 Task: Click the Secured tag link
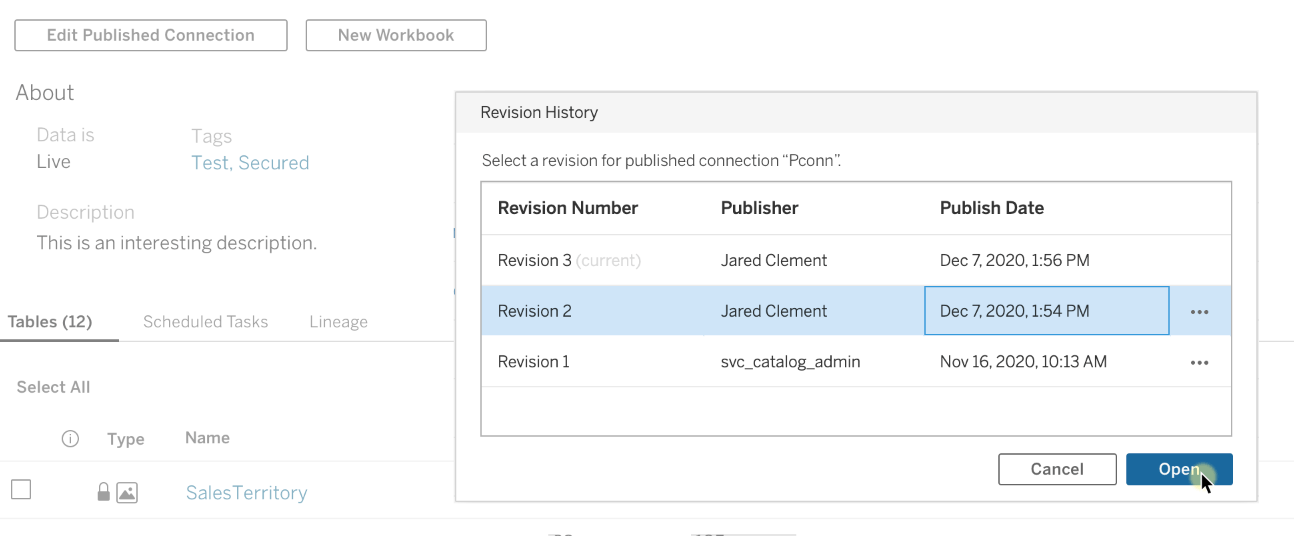(273, 163)
